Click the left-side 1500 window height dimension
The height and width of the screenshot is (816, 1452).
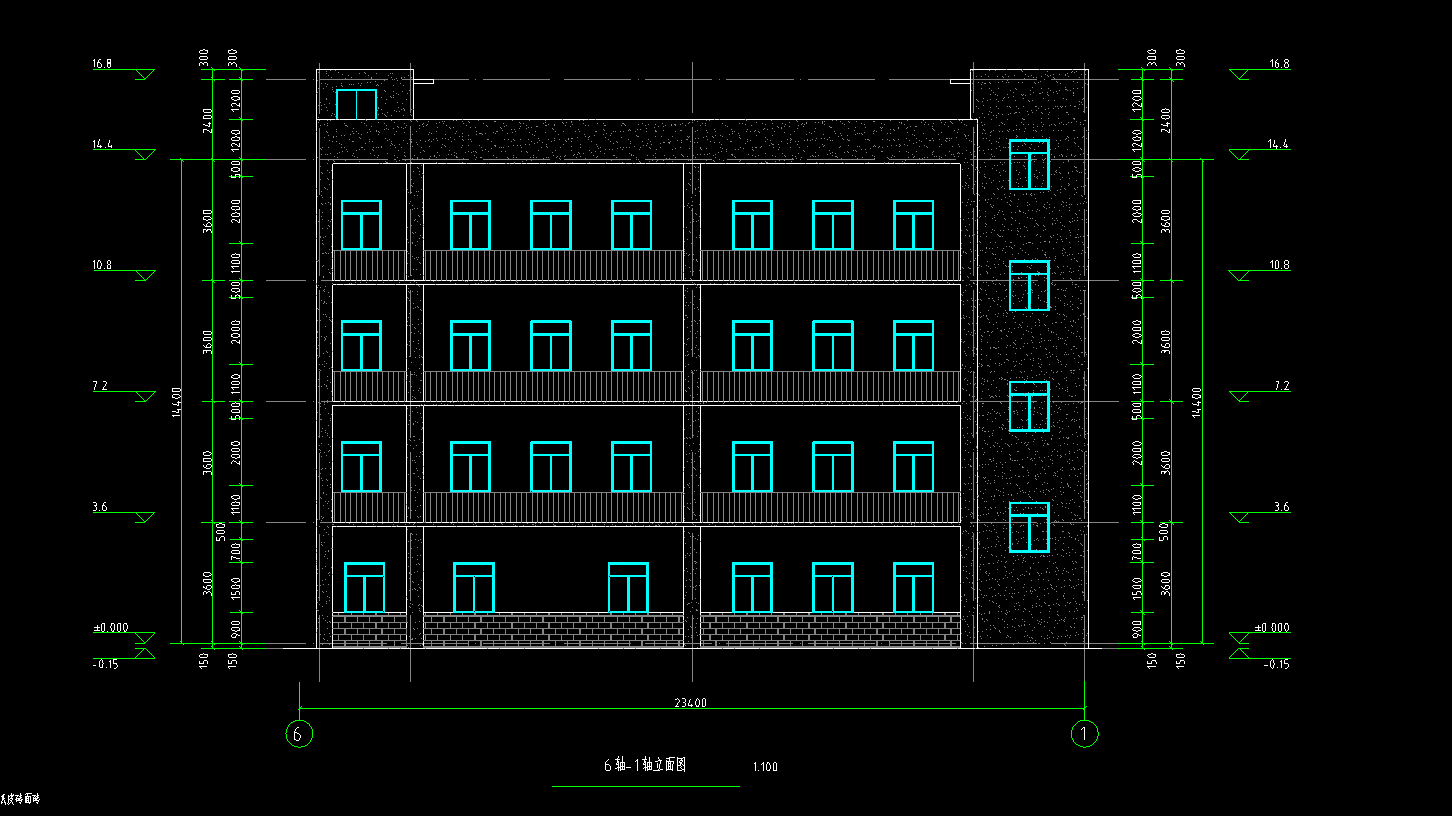pyautogui.click(x=236, y=588)
